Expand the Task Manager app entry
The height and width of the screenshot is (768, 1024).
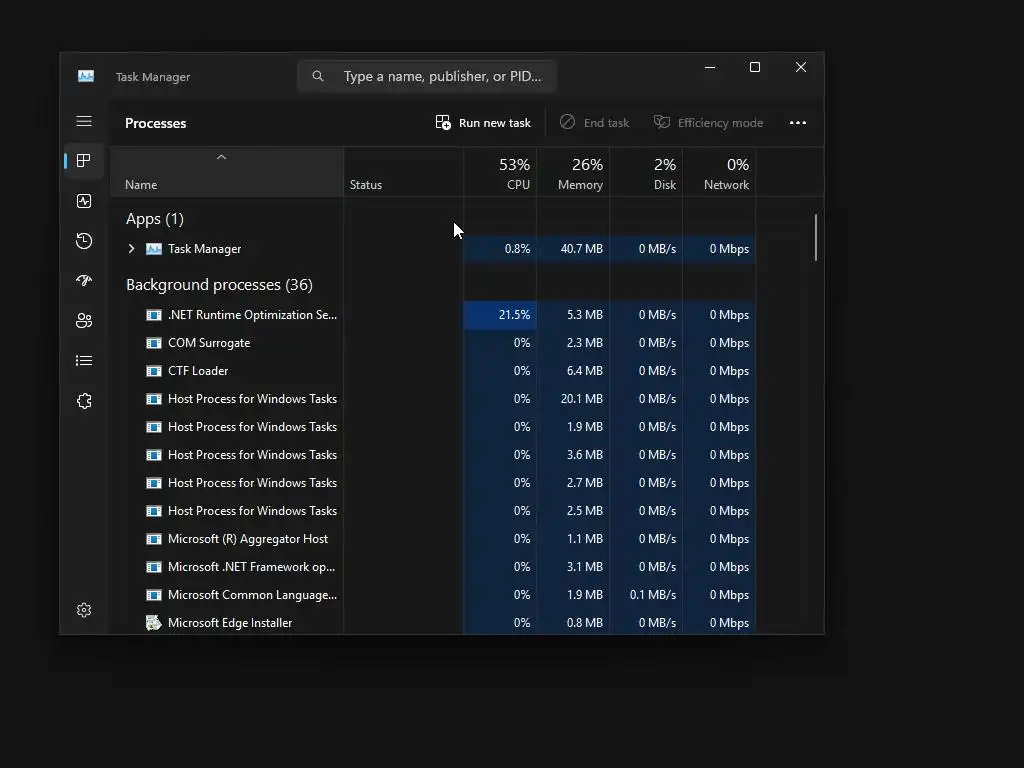coord(131,249)
